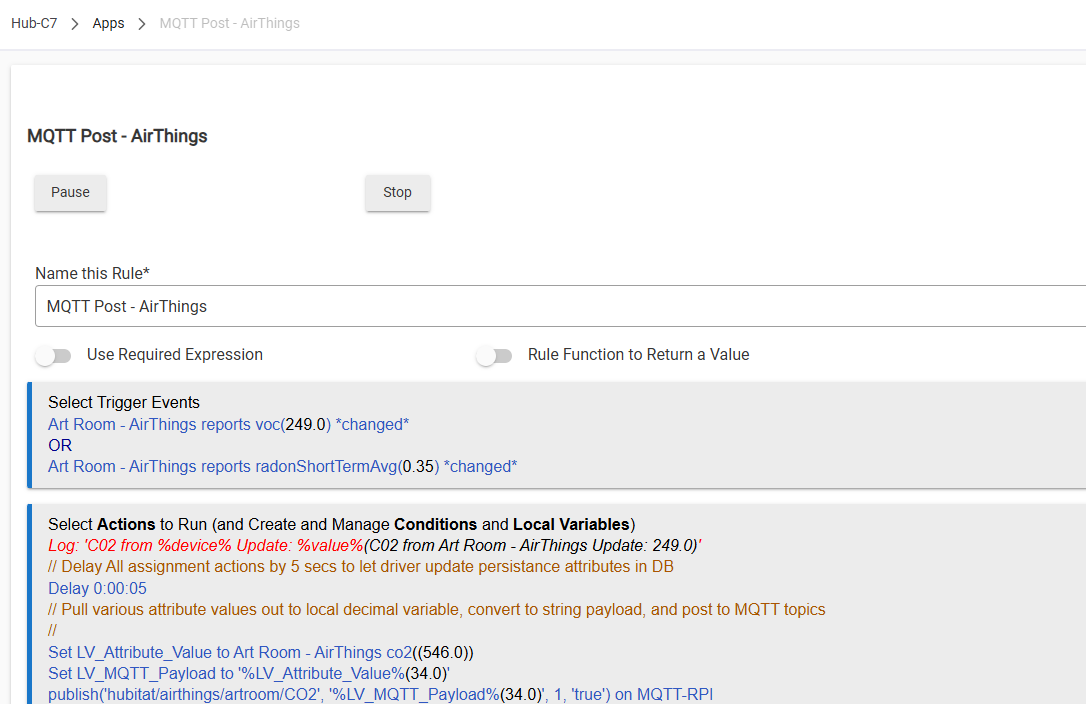The image size is (1086, 704).
Task: Select the empty // comment line
Action: pos(53,631)
